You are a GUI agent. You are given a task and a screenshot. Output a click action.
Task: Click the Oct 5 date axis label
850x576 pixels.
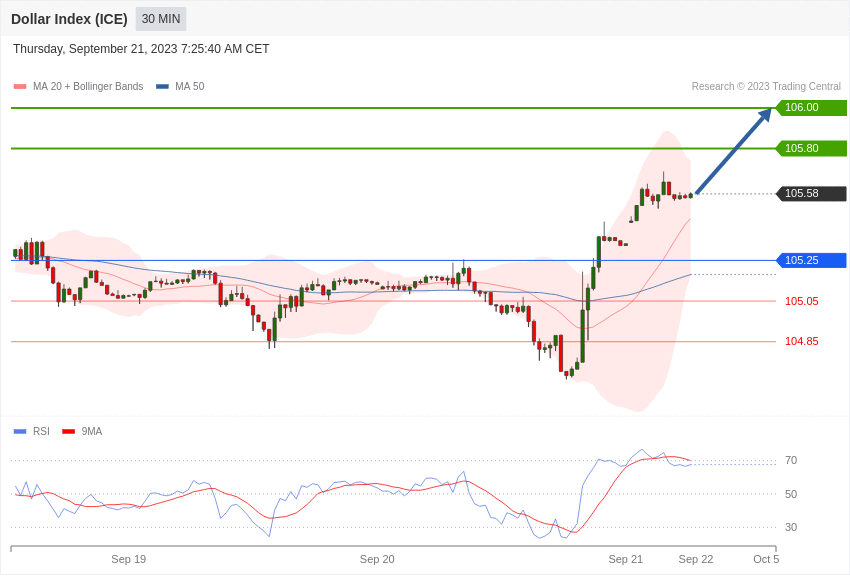[x=766, y=559]
